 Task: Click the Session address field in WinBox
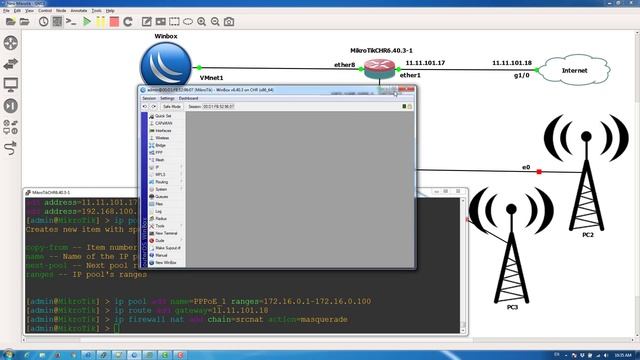218,107
